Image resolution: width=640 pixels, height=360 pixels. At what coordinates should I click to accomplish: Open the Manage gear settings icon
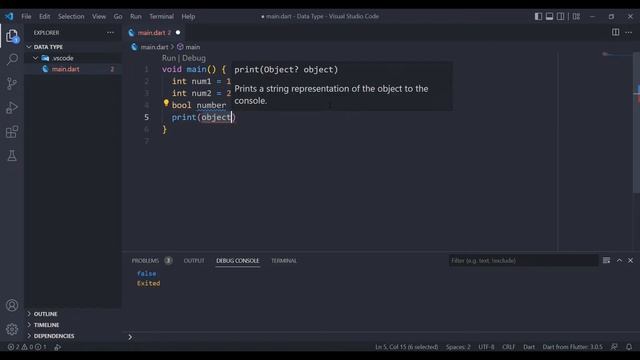[12, 329]
